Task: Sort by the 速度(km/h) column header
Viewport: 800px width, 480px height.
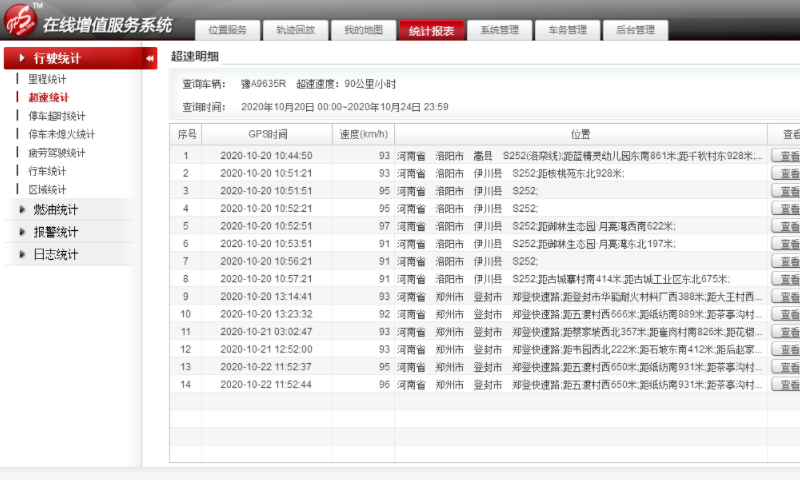Action: [x=363, y=134]
